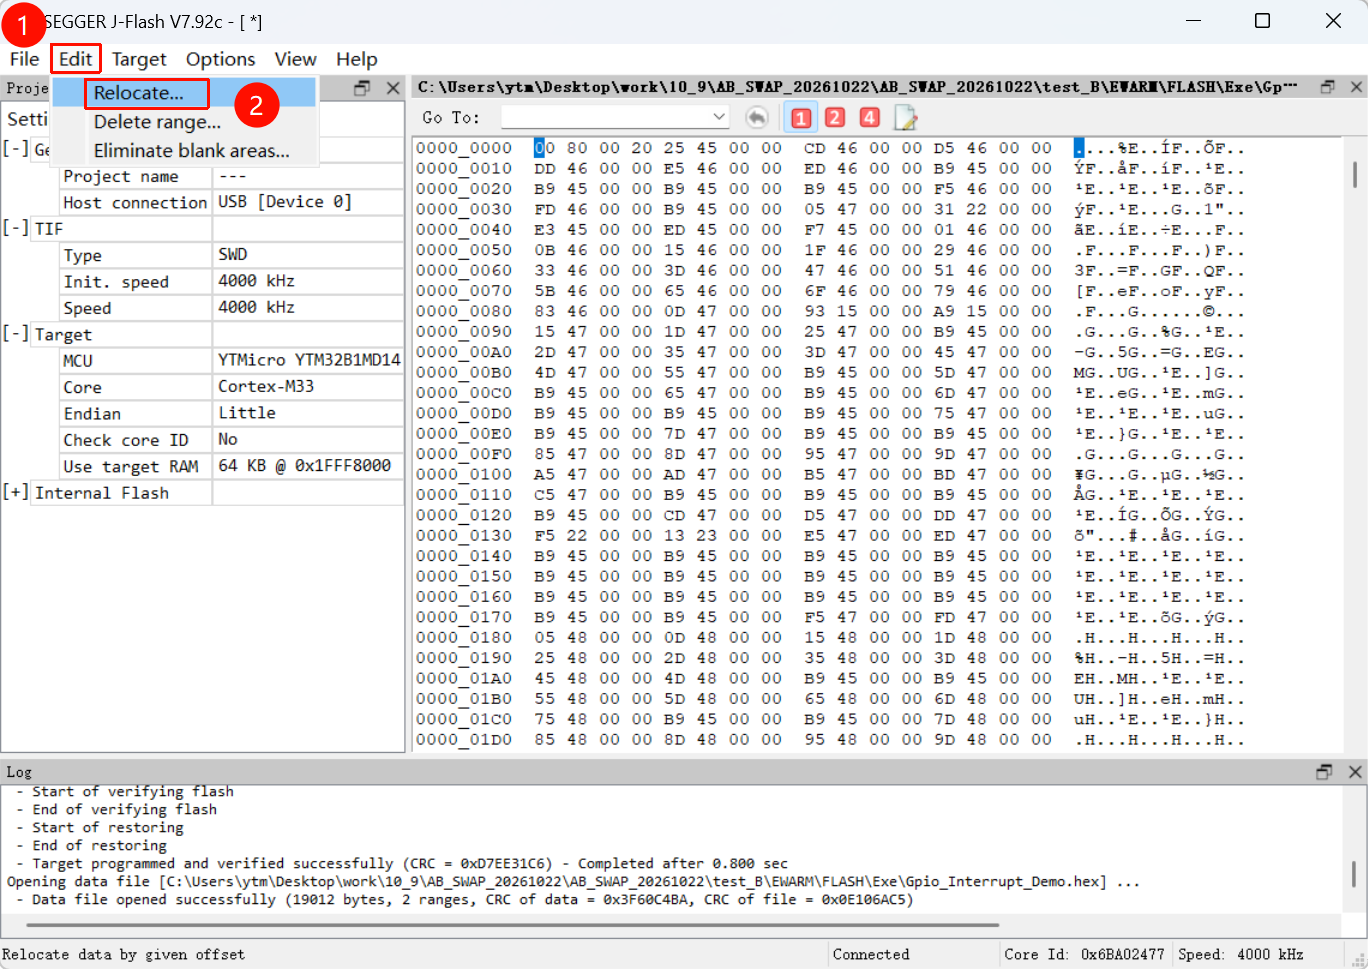Open the View menu
Screen dimensions: 1368x969
[x=295, y=59]
